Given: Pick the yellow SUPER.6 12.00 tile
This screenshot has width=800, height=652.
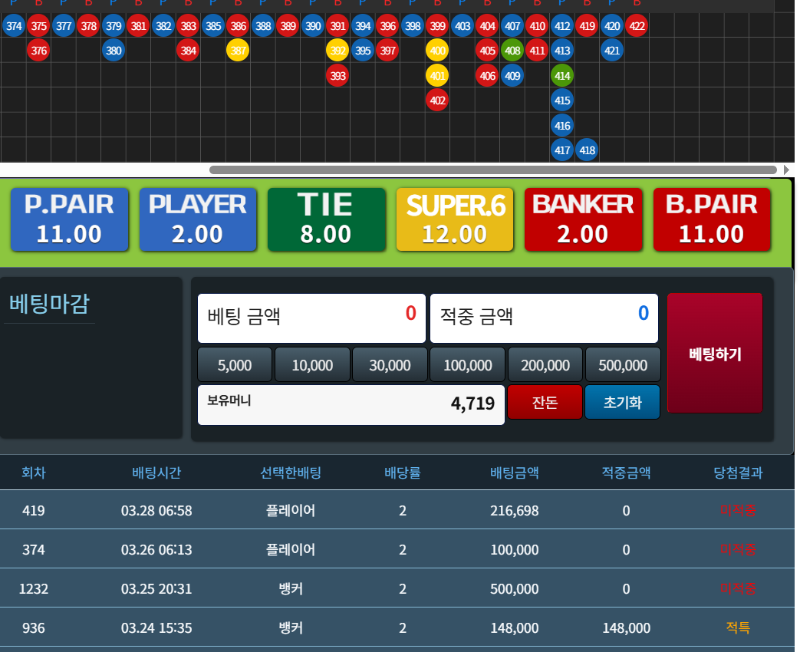Looking at the screenshot, I should point(455,220).
